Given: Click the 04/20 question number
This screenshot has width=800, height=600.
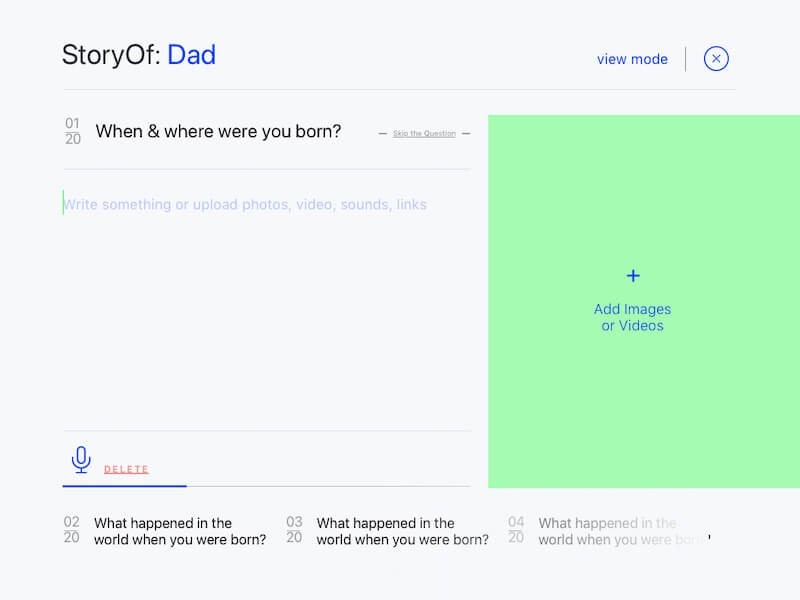Looking at the screenshot, I should click(516, 530).
